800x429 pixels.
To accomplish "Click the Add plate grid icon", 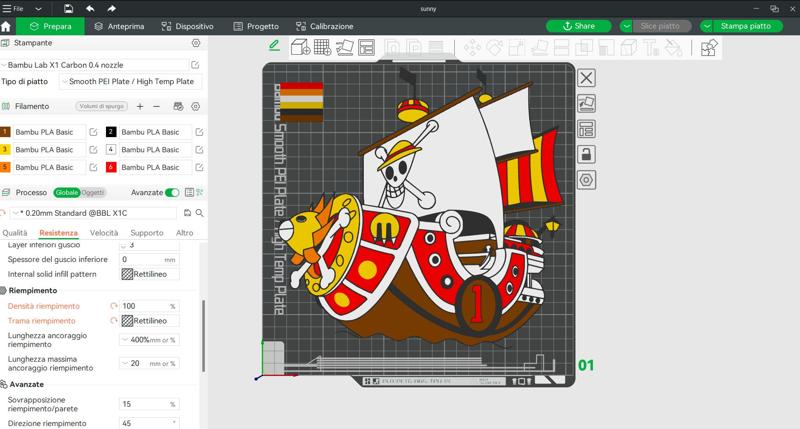I will [x=322, y=47].
